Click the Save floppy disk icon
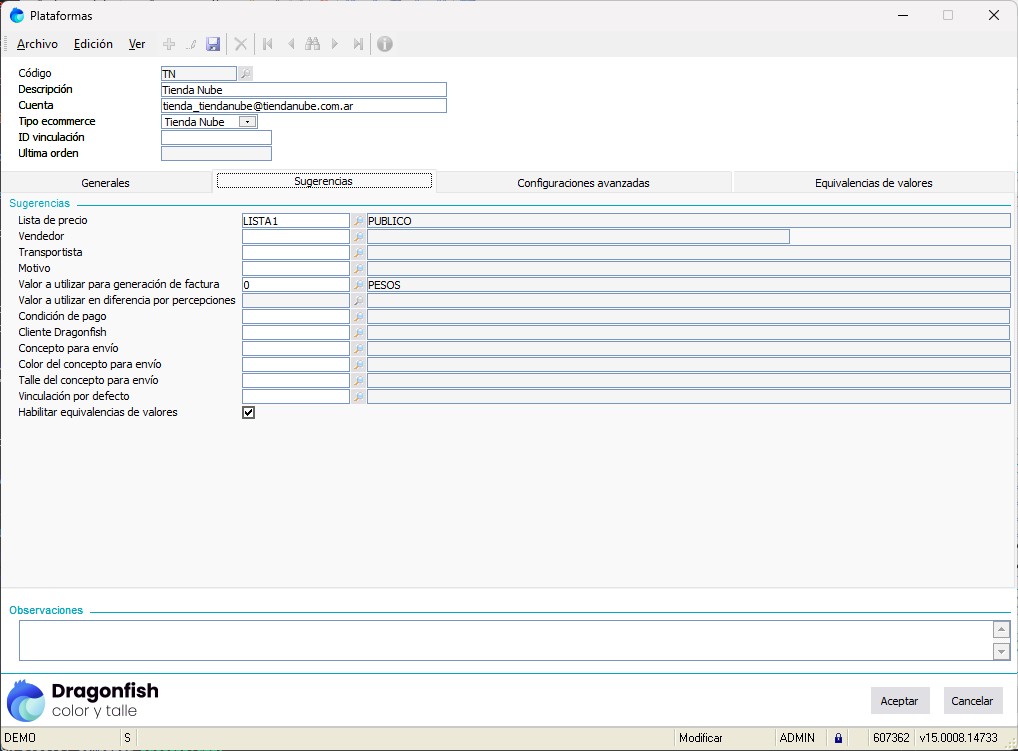This screenshot has width=1018, height=751. 213,44
